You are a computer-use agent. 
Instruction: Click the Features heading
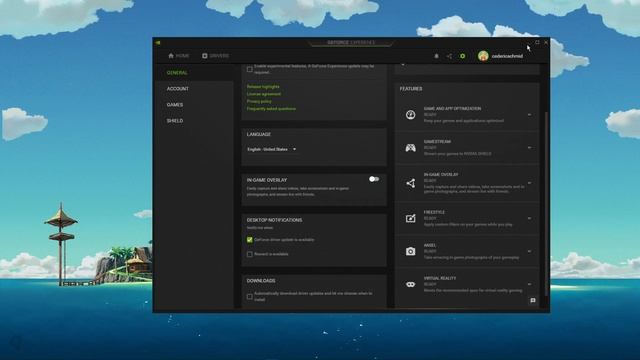pos(411,89)
